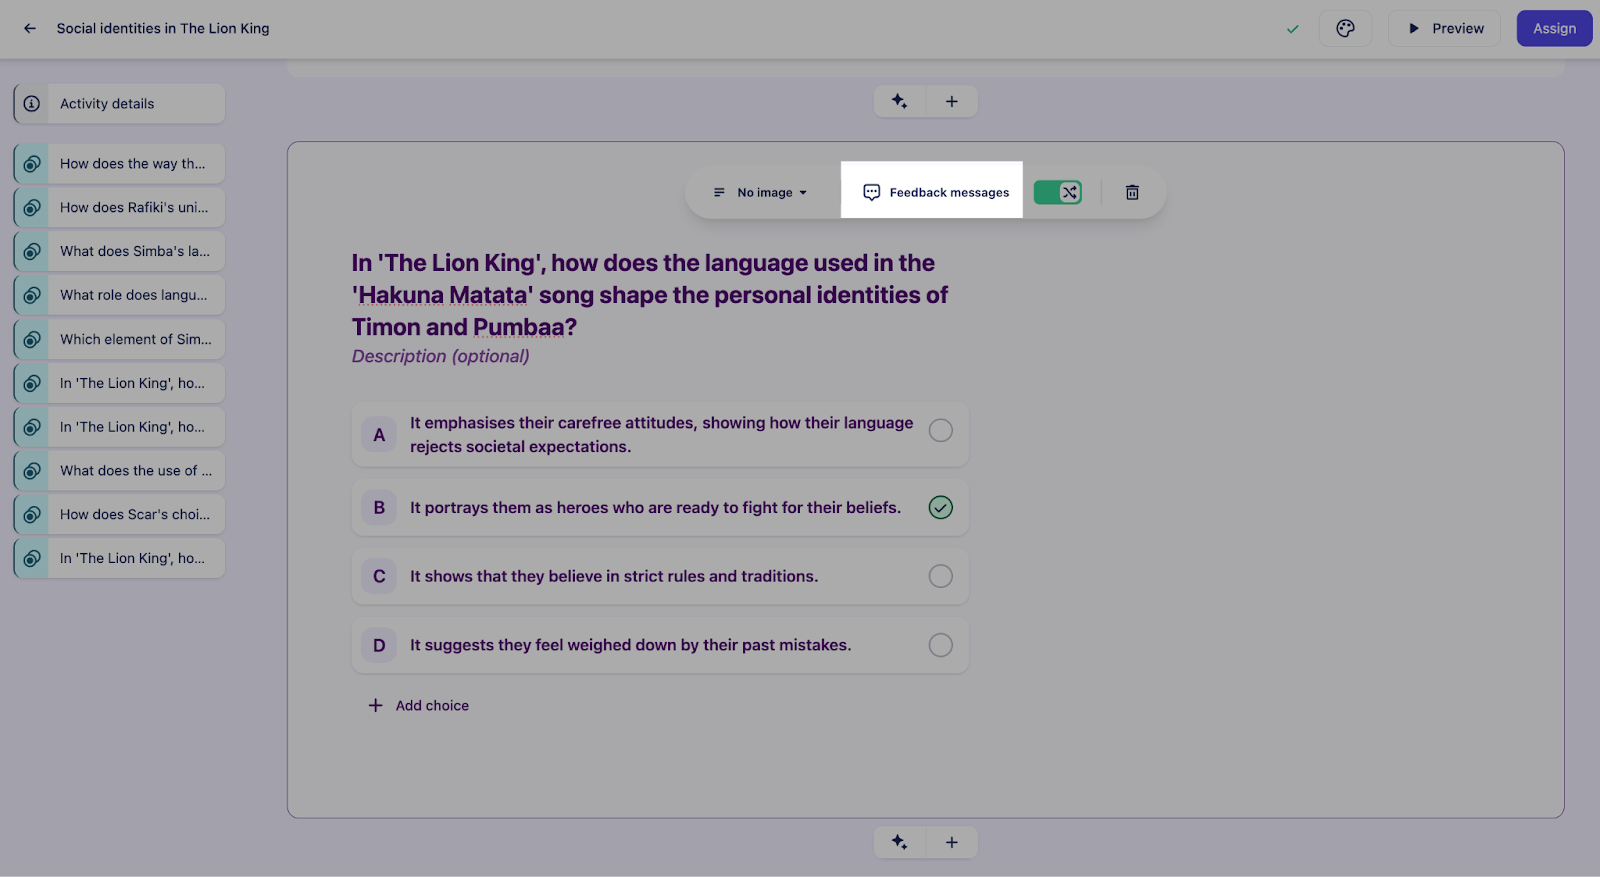Select 'How does Rafiki's uni...' question
Viewport: 1600px width, 877px height.
pos(120,208)
